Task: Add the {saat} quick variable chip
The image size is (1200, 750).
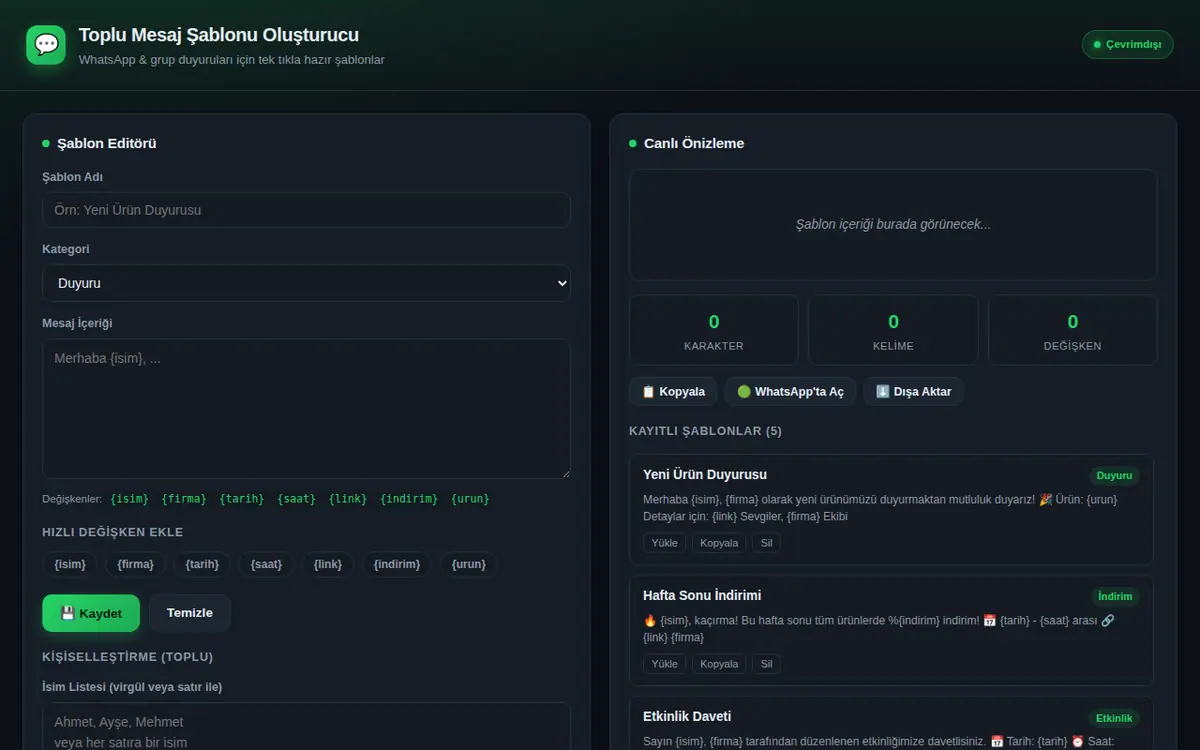Action: point(266,564)
